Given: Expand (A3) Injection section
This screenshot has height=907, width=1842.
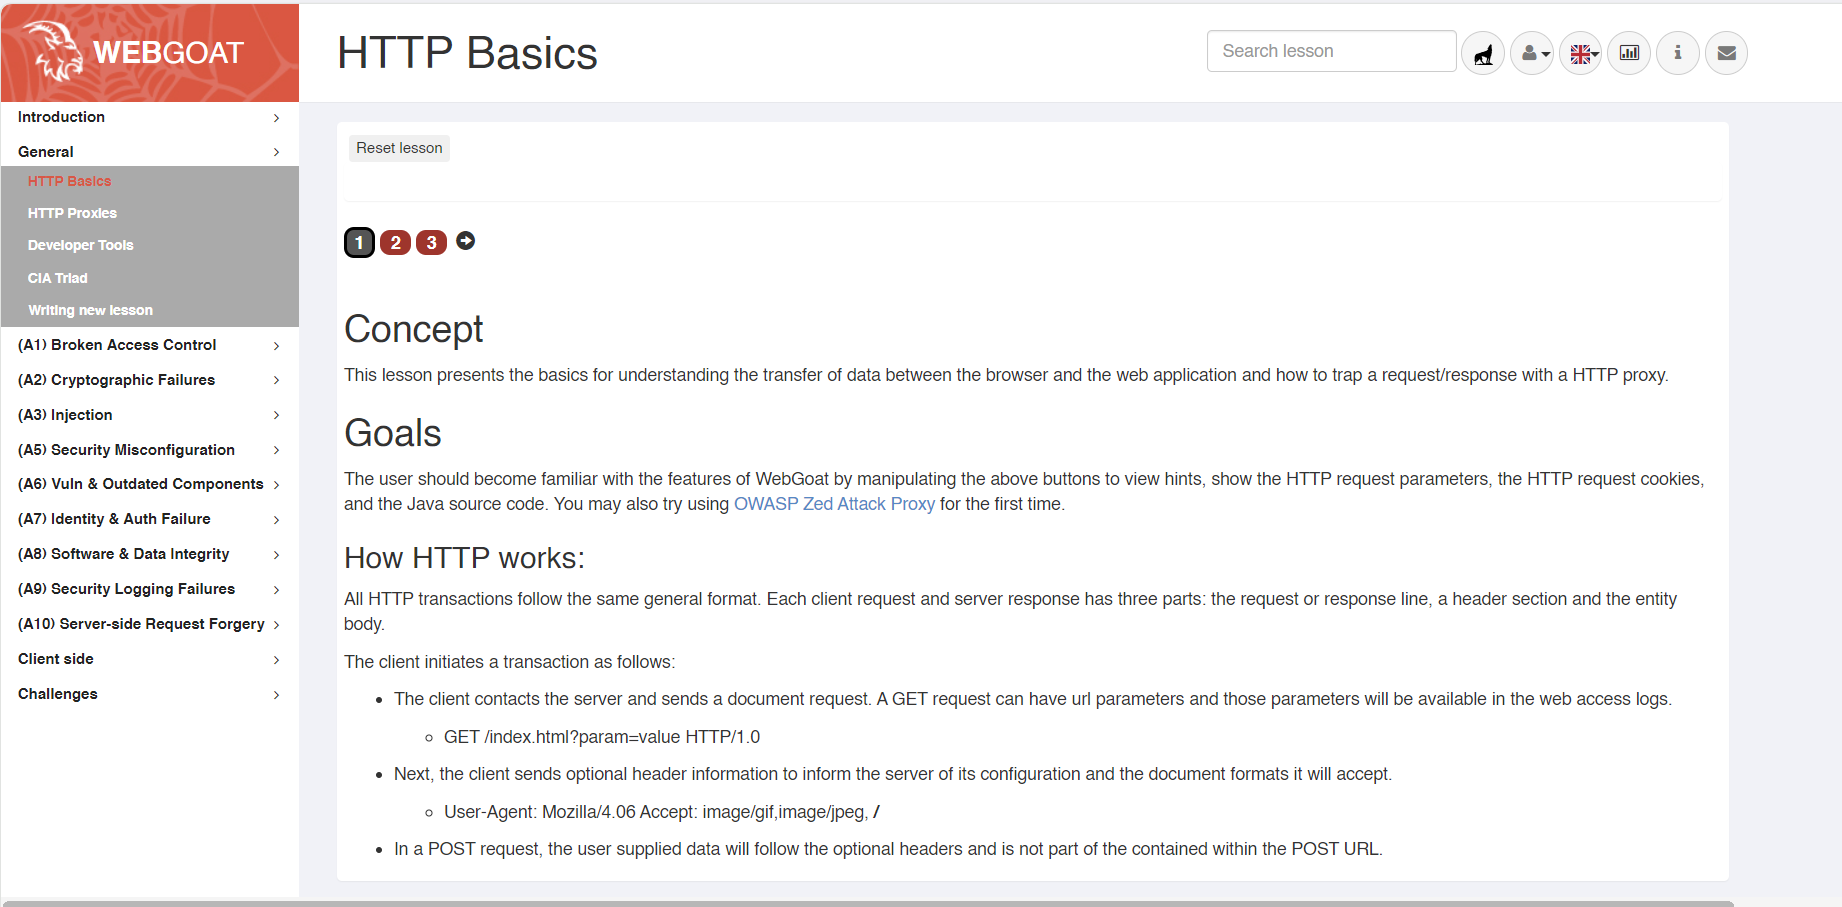Looking at the screenshot, I should (149, 415).
